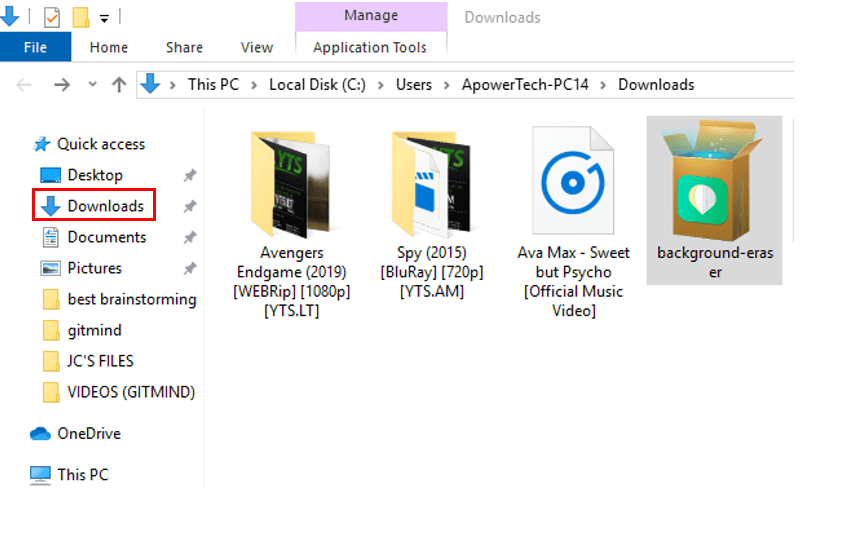Open the gitmind folder in sidebar
845x544 pixels.
tap(94, 330)
